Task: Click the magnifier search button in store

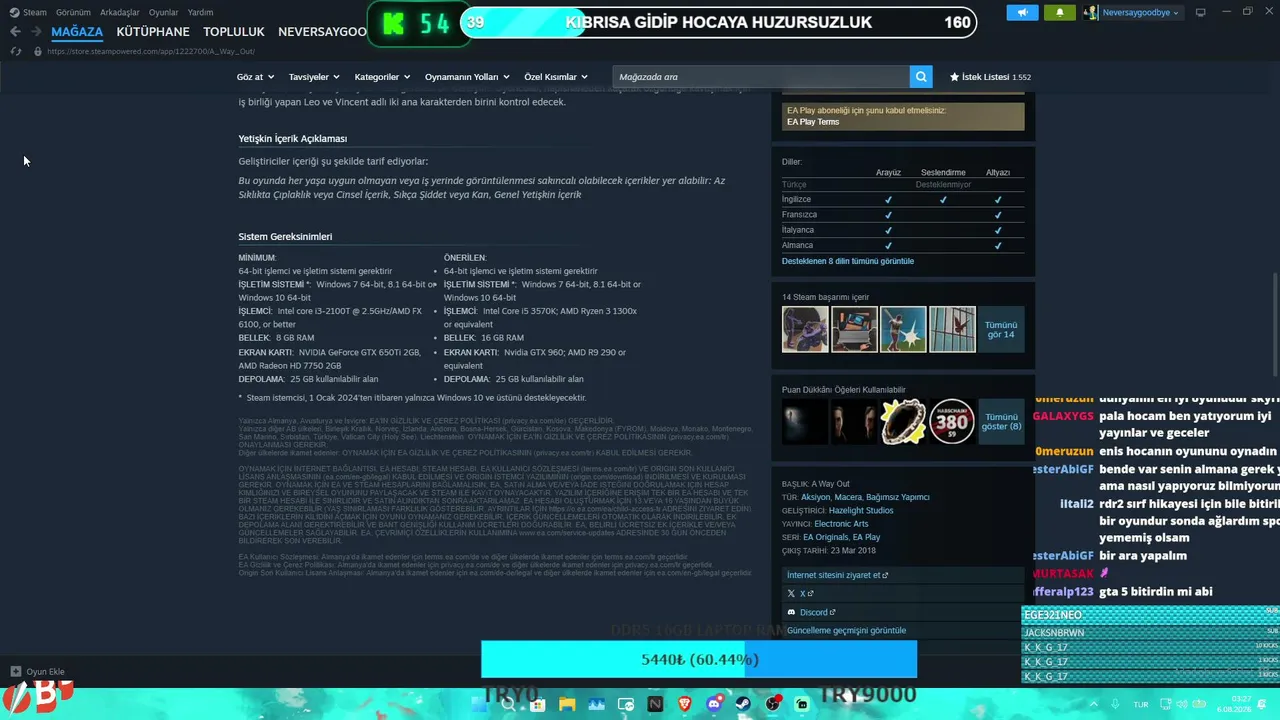Action: 921,77
